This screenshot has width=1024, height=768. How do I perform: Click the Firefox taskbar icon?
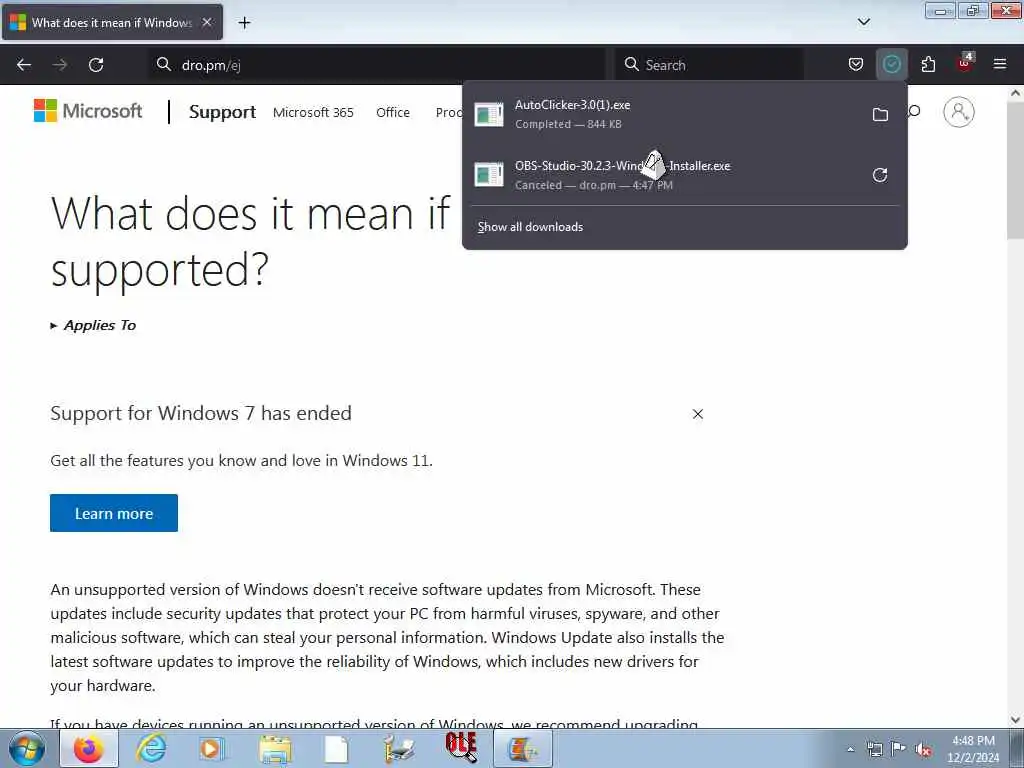pyautogui.click(x=89, y=748)
